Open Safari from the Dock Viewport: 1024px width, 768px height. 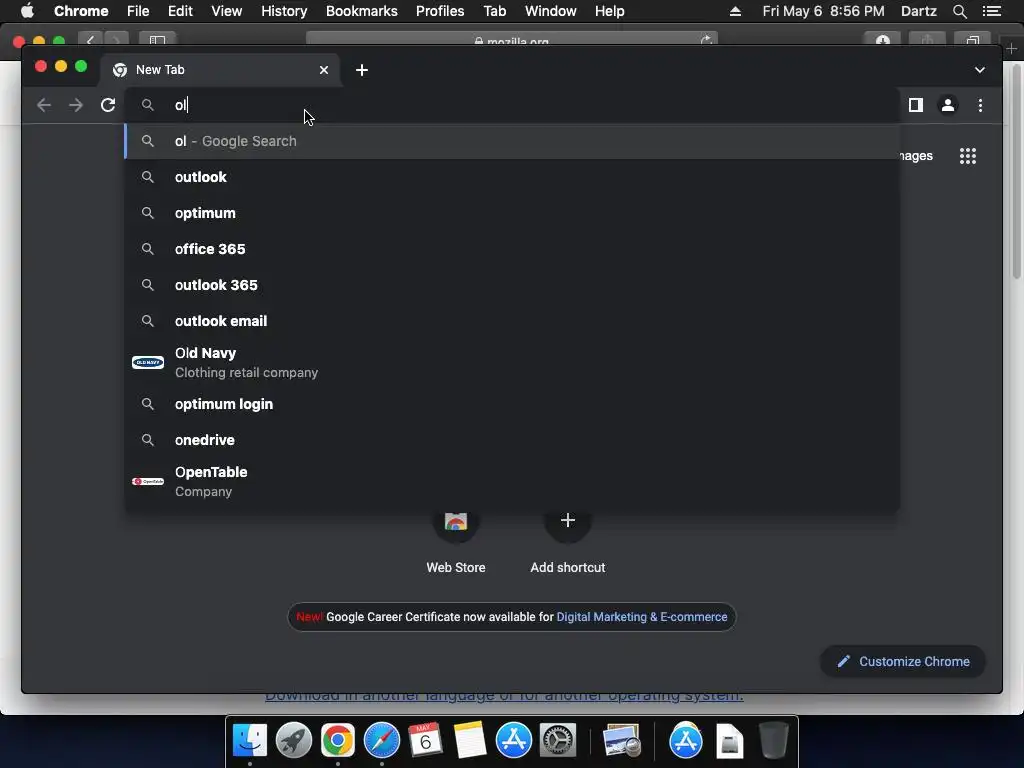[381, 740]
